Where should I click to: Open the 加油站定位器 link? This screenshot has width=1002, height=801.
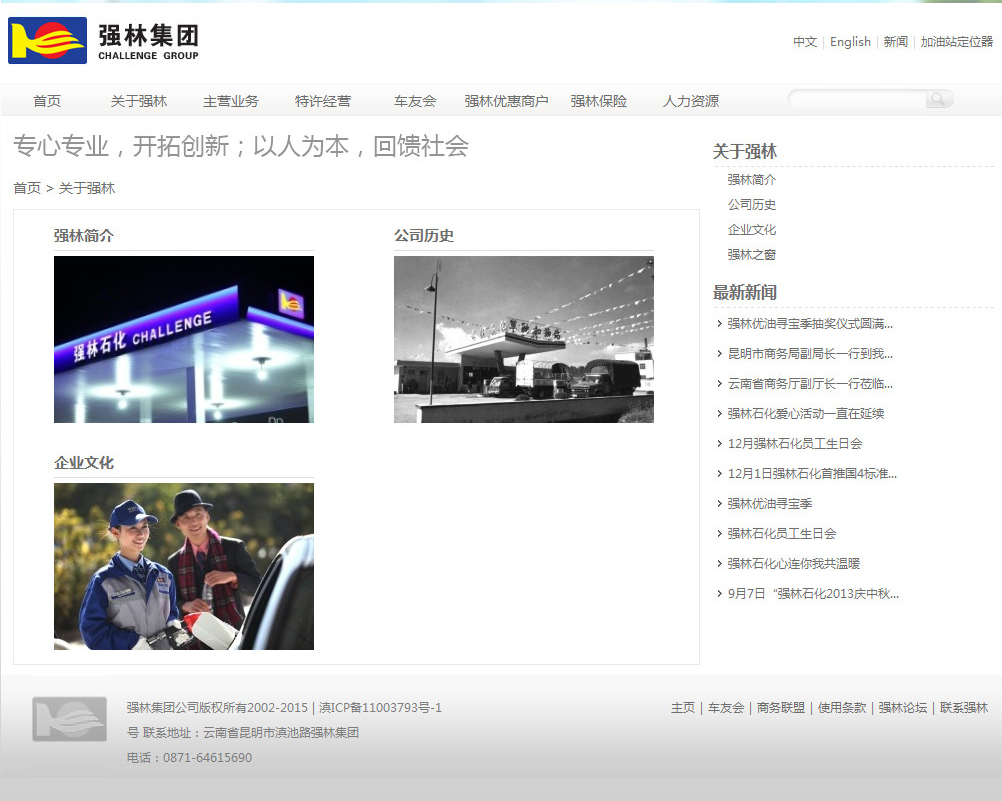[x=956, y=42]
